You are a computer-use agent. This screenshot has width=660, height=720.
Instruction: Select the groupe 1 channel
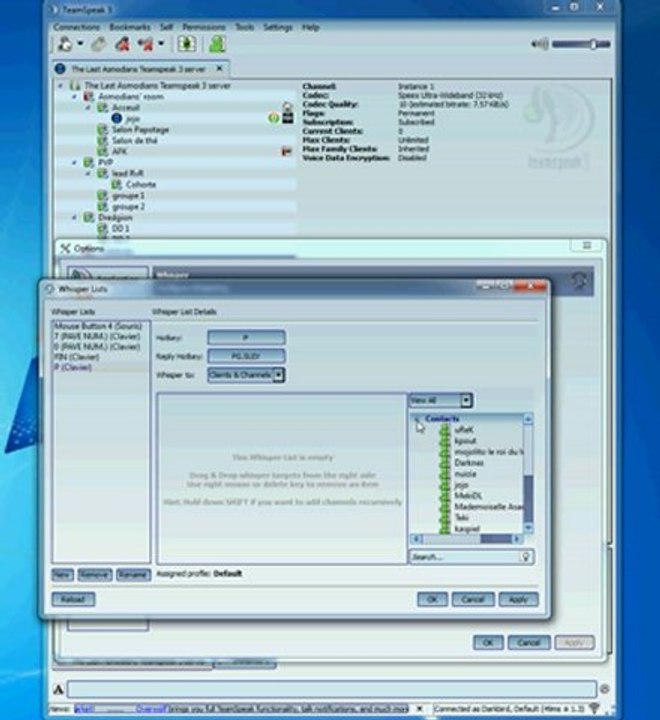coord(128,196)
